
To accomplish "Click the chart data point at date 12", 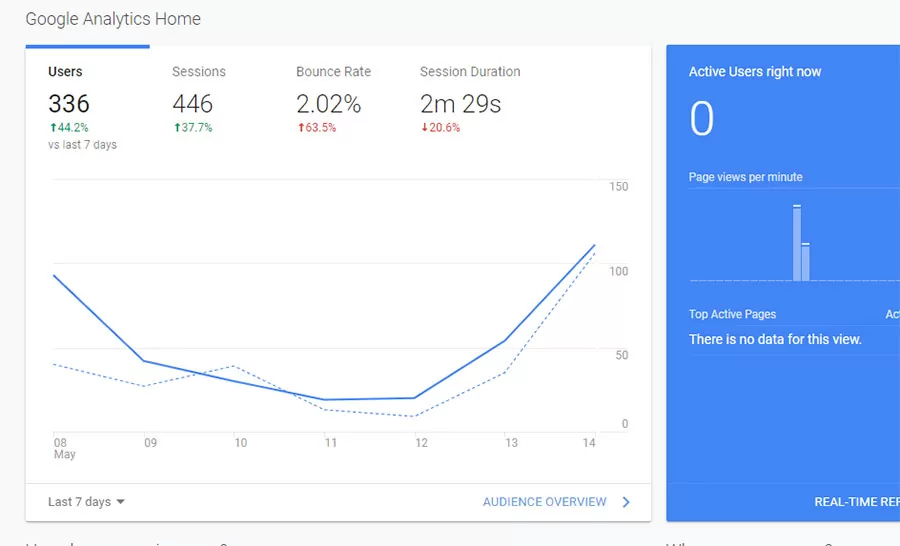I will coord(414,398).
